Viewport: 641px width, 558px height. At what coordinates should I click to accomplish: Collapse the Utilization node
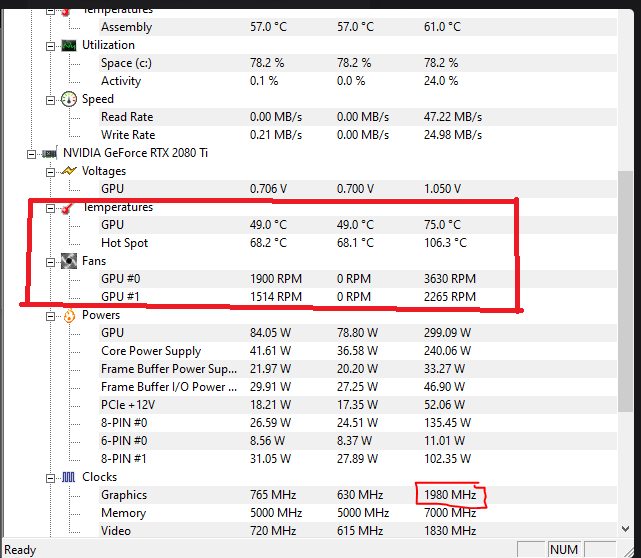pos(50,46)
